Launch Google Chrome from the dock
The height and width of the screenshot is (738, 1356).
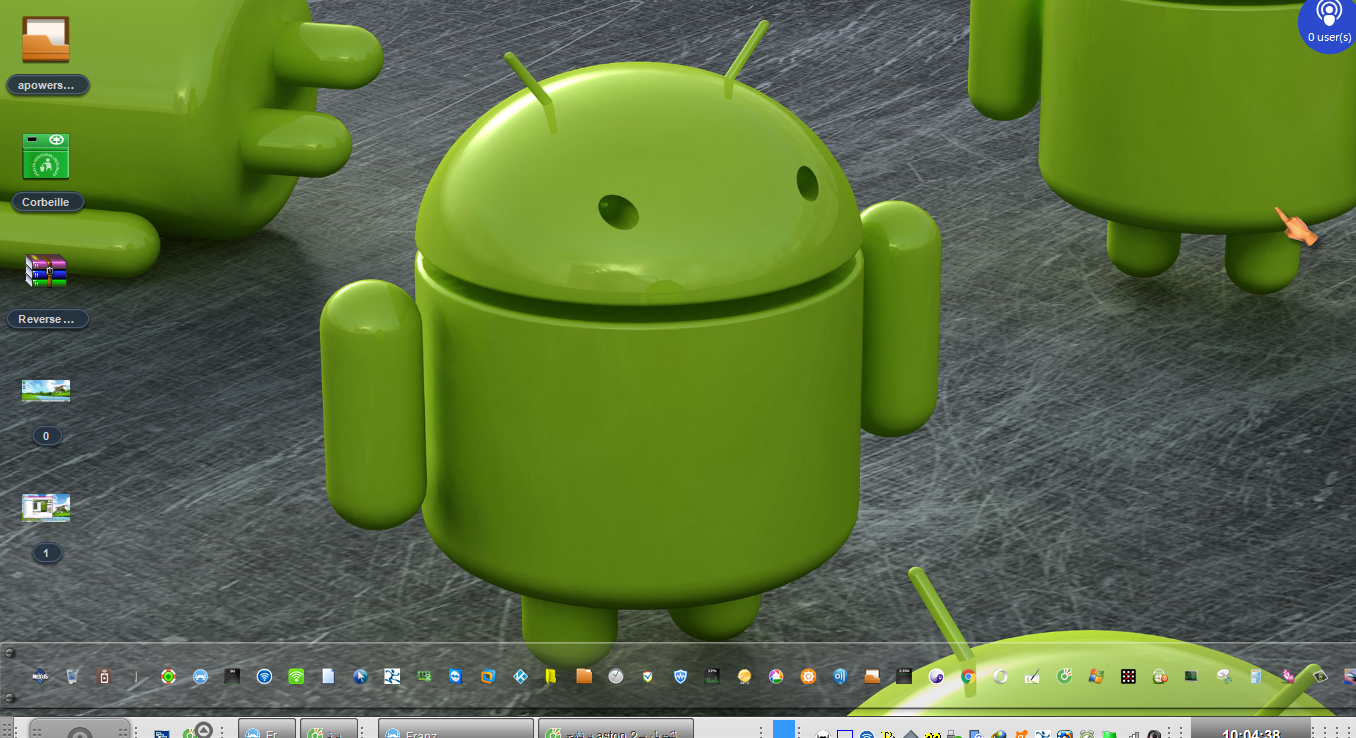click(968, 676)
